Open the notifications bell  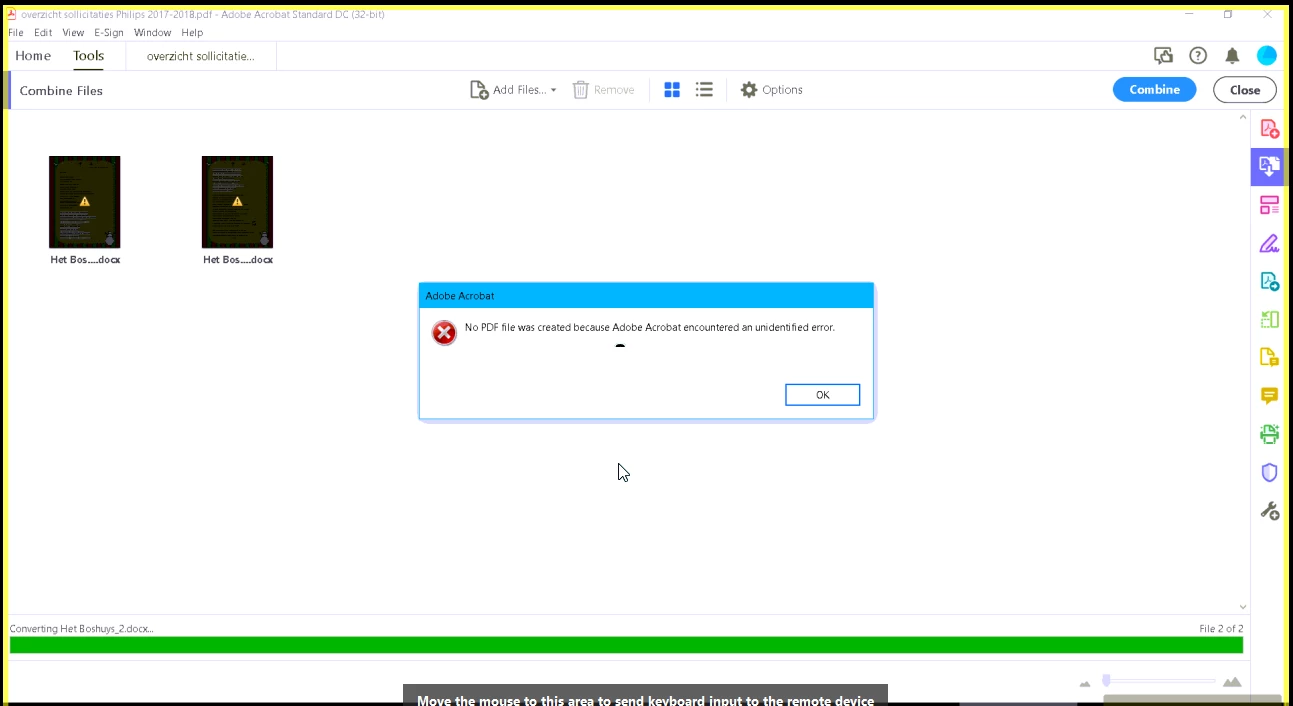click(x=1232, y=56)
